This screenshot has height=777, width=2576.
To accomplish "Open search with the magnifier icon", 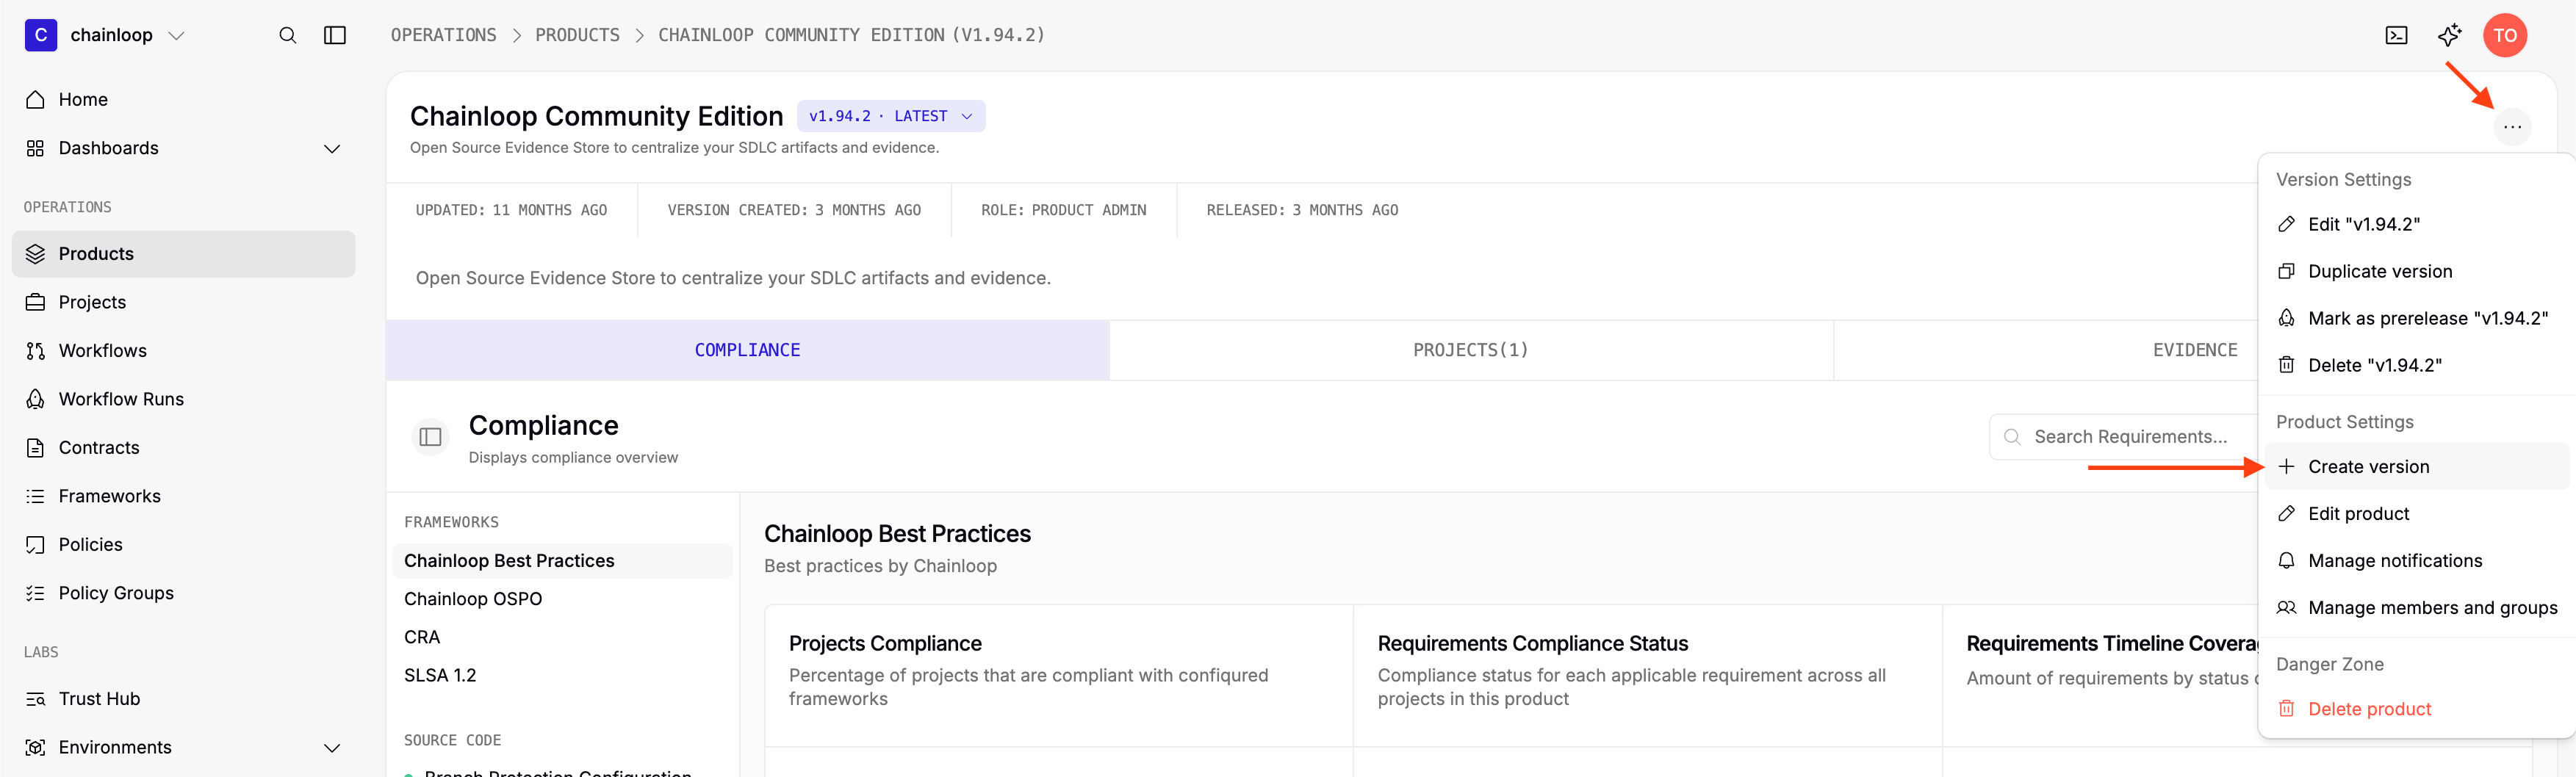I will 288,35.
